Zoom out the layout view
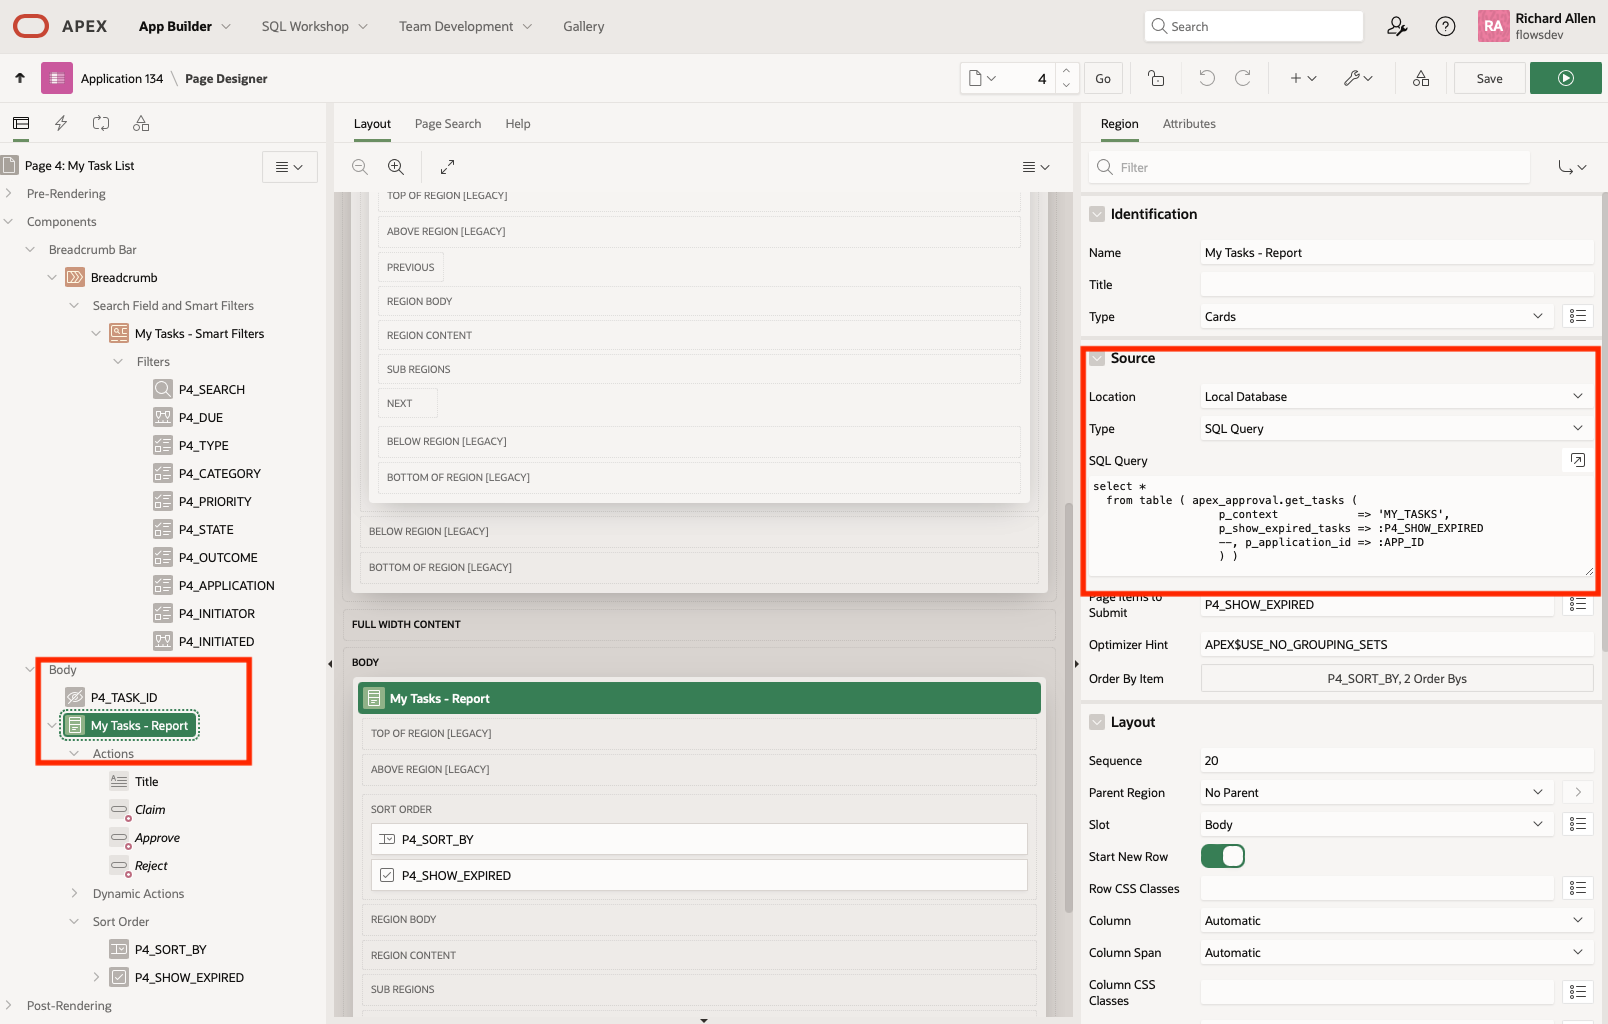1608x1024 pixels. coord(360,167)
